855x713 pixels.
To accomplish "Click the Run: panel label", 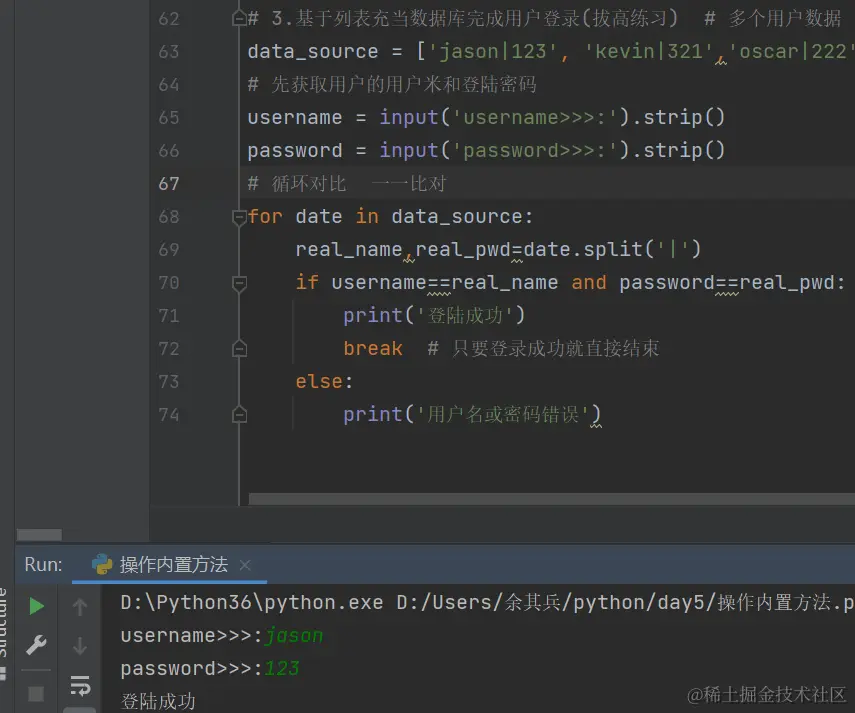I will click(43, 565).
